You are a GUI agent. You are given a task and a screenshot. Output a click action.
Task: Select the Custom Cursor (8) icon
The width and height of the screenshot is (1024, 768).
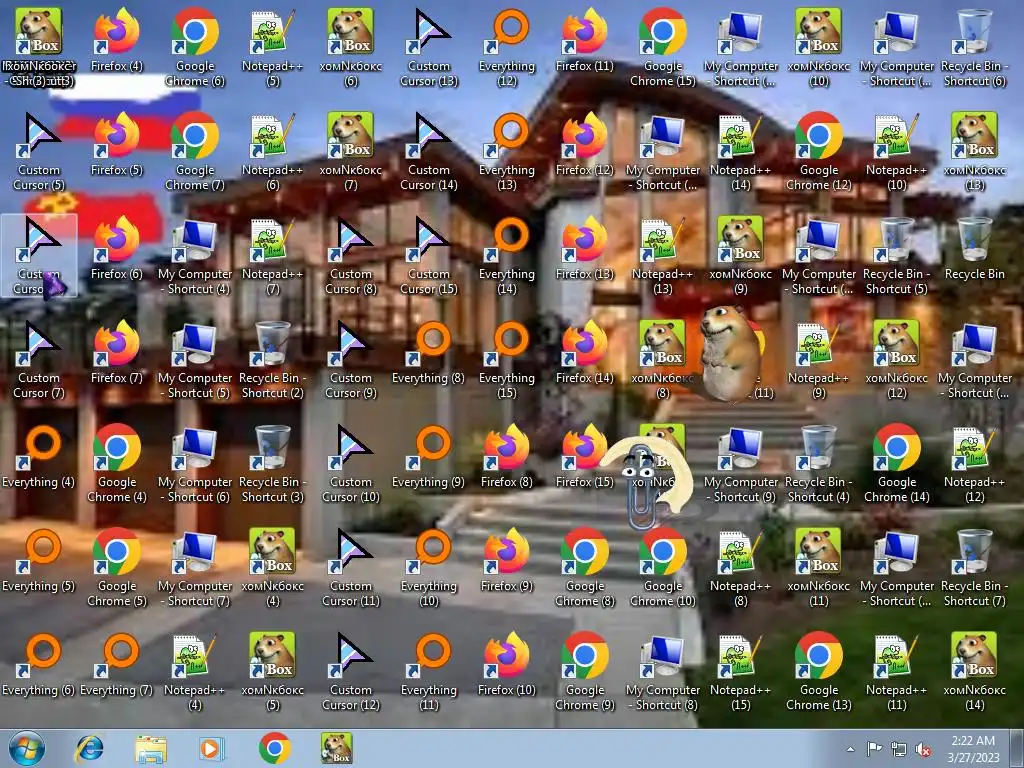pos(351,255)
